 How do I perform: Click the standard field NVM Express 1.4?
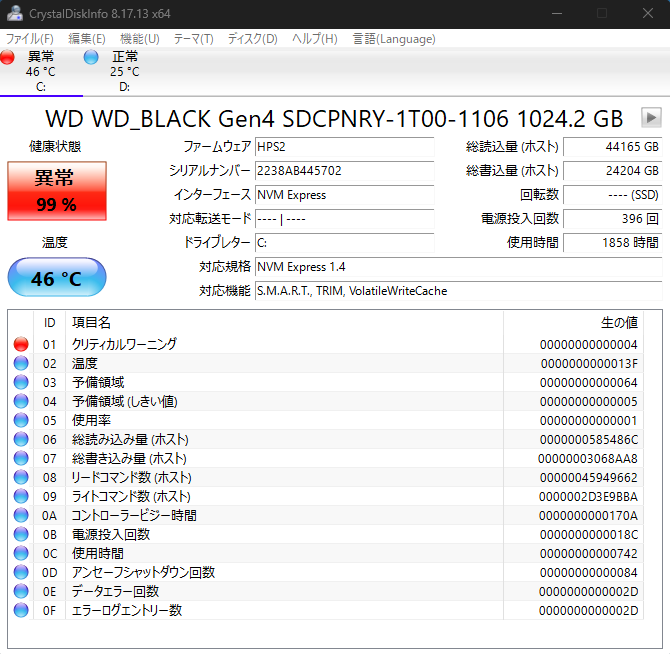[x=458, y=267]
